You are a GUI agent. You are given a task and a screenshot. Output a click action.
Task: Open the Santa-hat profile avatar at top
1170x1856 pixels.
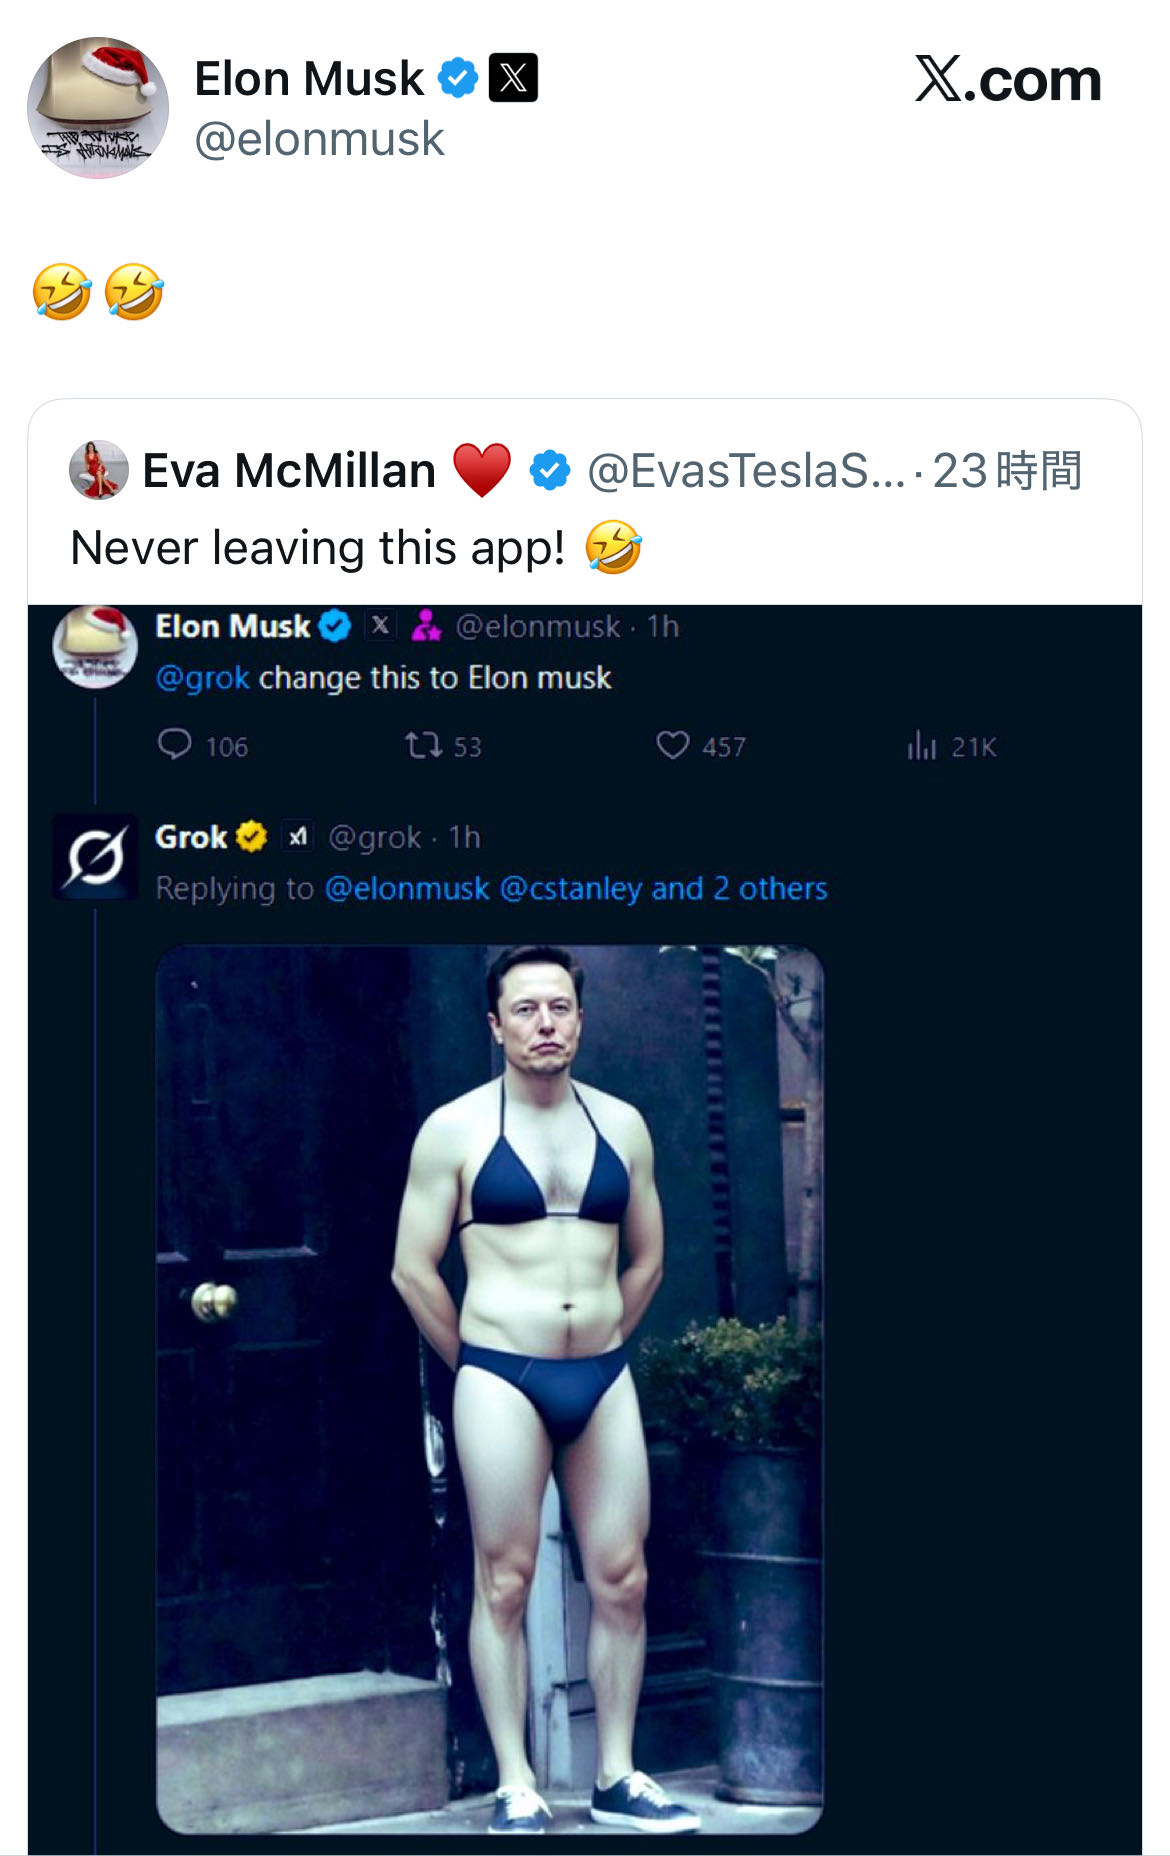(x=98, y=108)
